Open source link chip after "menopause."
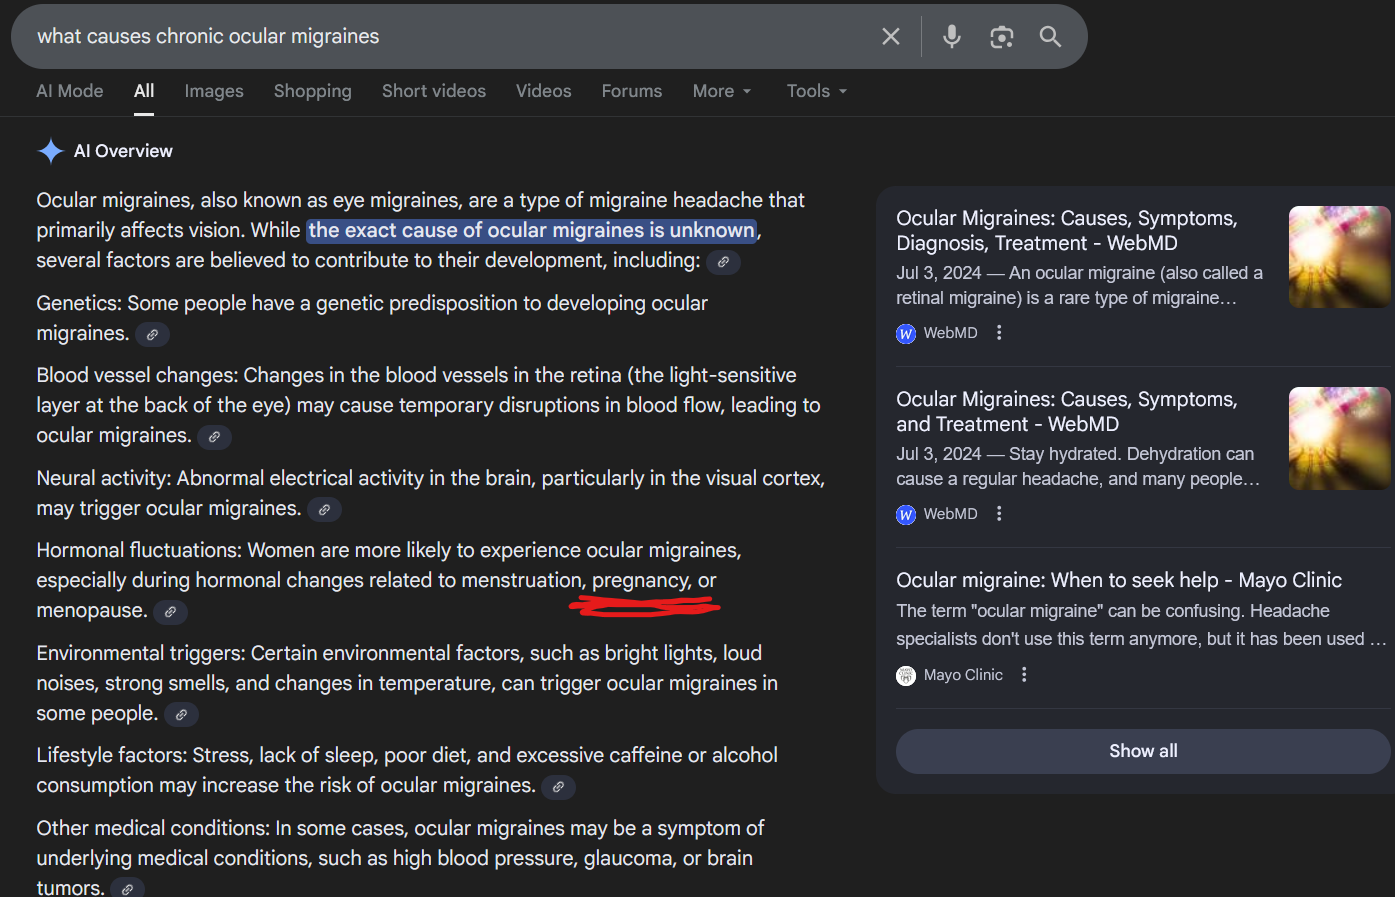Screen dimensions: 1395x897 tap(170, 612)
